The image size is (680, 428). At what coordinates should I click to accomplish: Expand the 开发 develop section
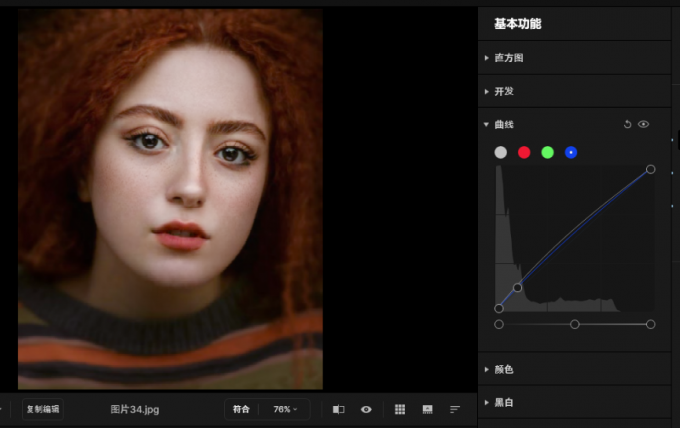[503, 91]
